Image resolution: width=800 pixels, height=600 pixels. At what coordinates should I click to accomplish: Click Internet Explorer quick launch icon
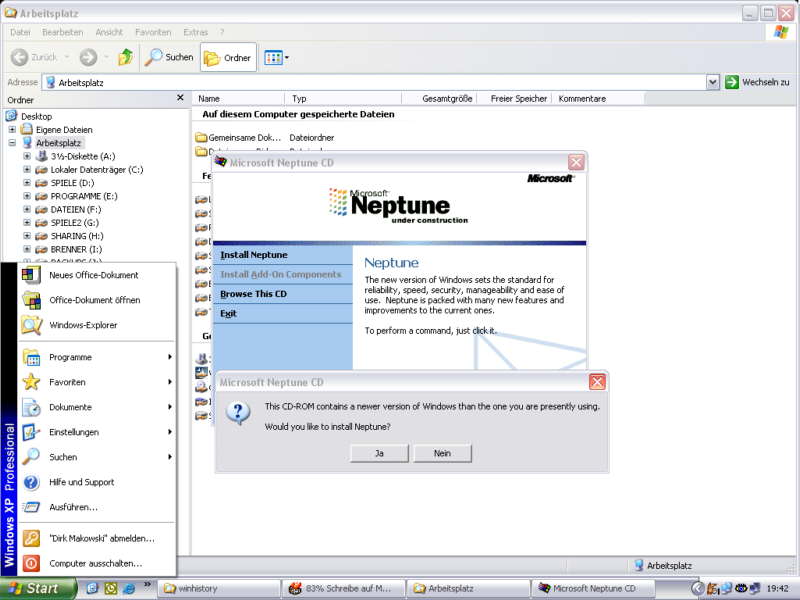[x=129, y=589]
